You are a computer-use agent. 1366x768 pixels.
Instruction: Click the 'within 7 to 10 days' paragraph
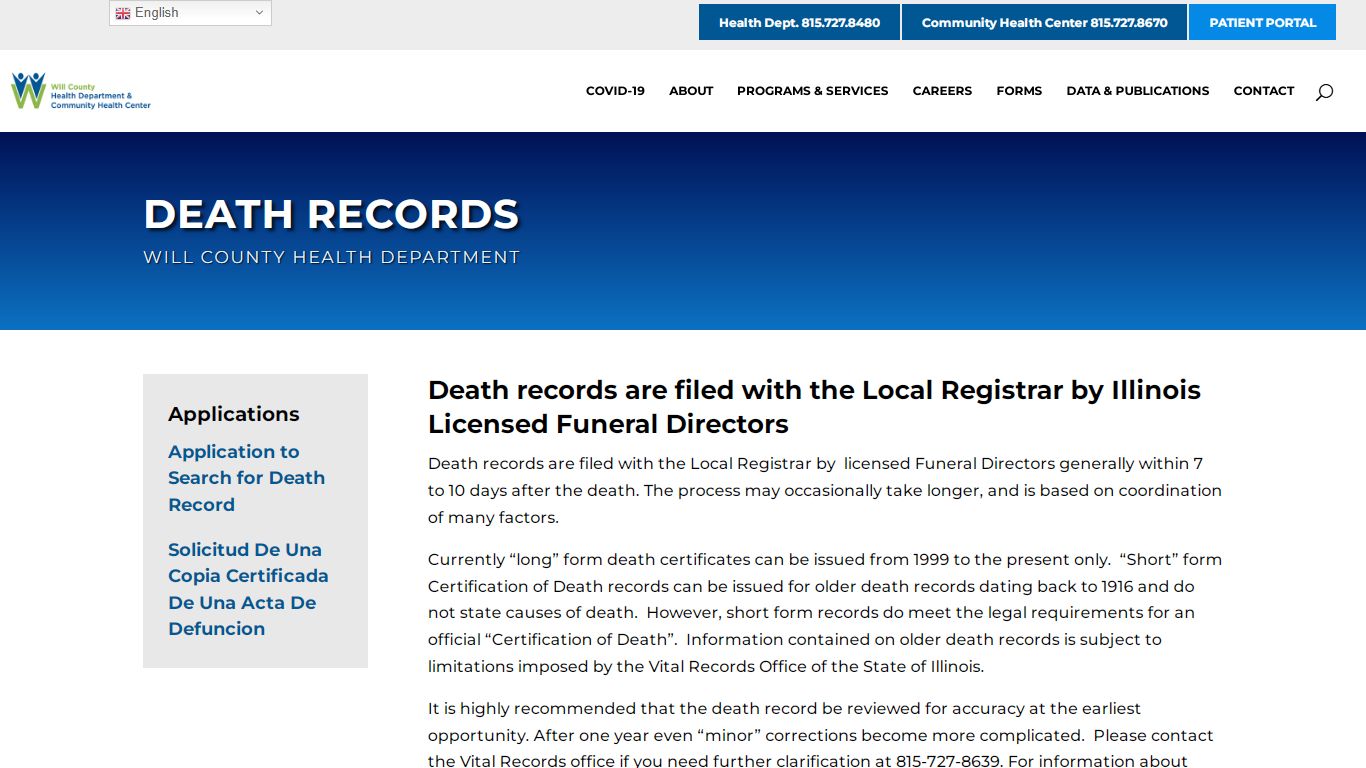pos(825,491)
